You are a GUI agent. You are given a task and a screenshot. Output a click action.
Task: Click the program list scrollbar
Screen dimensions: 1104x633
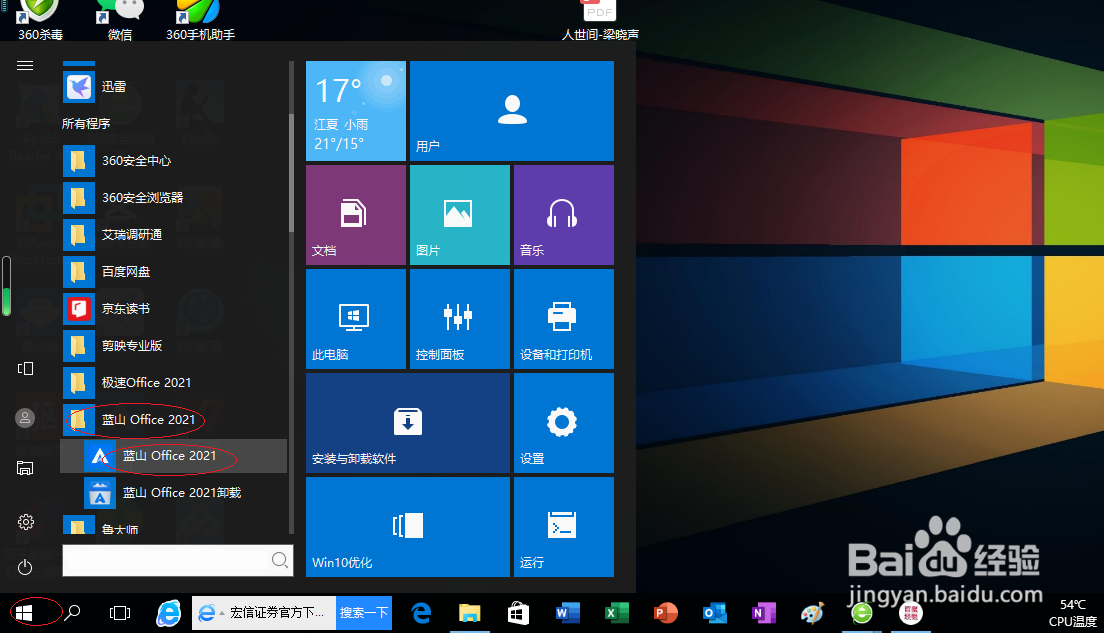[291, 173]
